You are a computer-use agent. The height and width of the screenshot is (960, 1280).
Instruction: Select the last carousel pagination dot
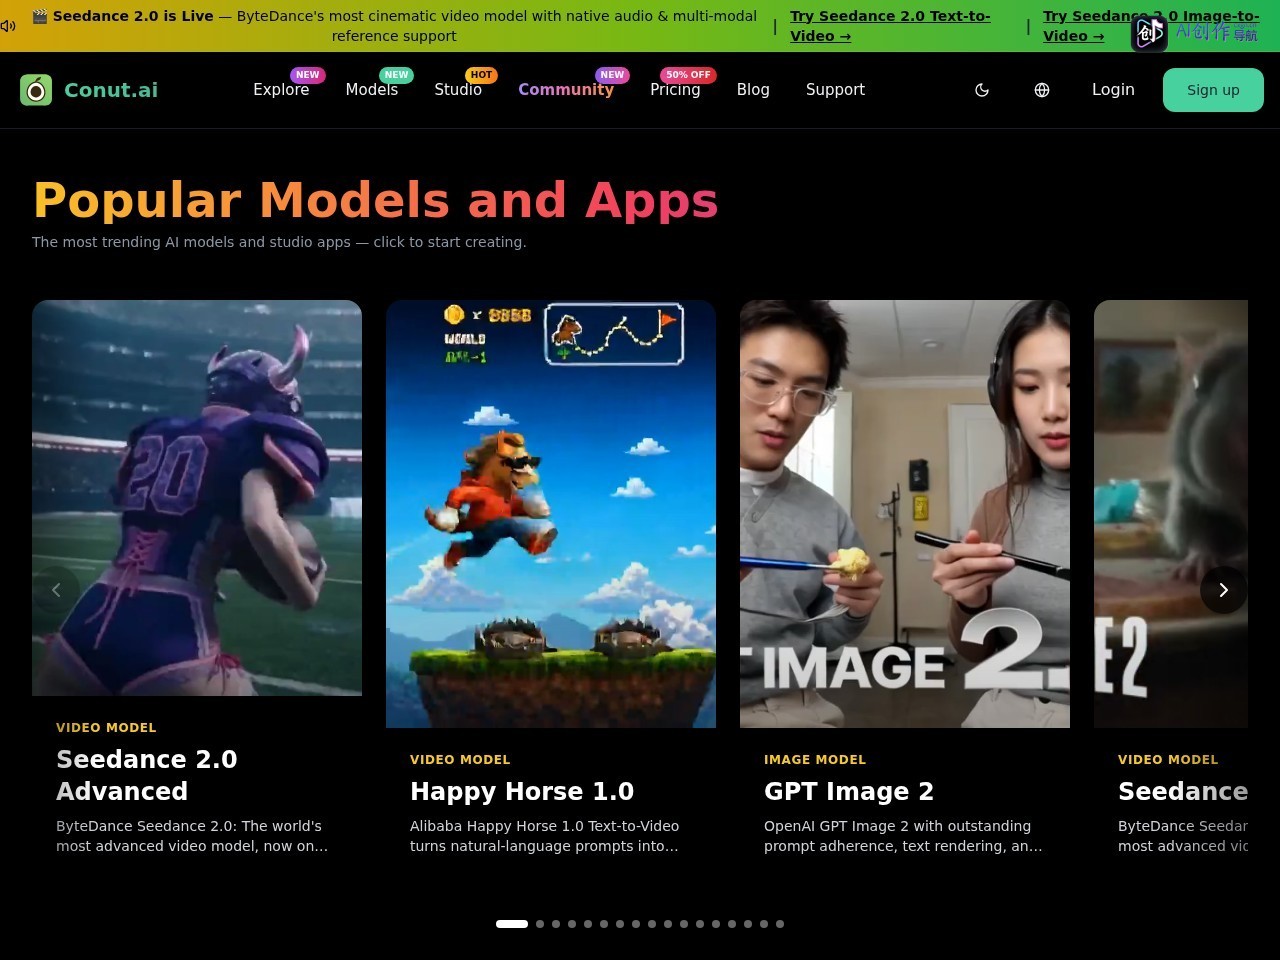click(780, 924)
